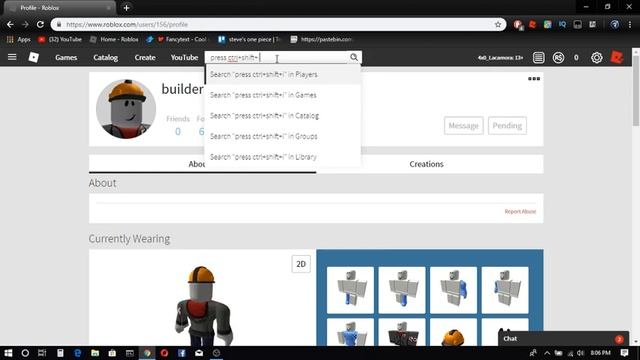Click the Roblox logo home icon

tap(33, 57)
